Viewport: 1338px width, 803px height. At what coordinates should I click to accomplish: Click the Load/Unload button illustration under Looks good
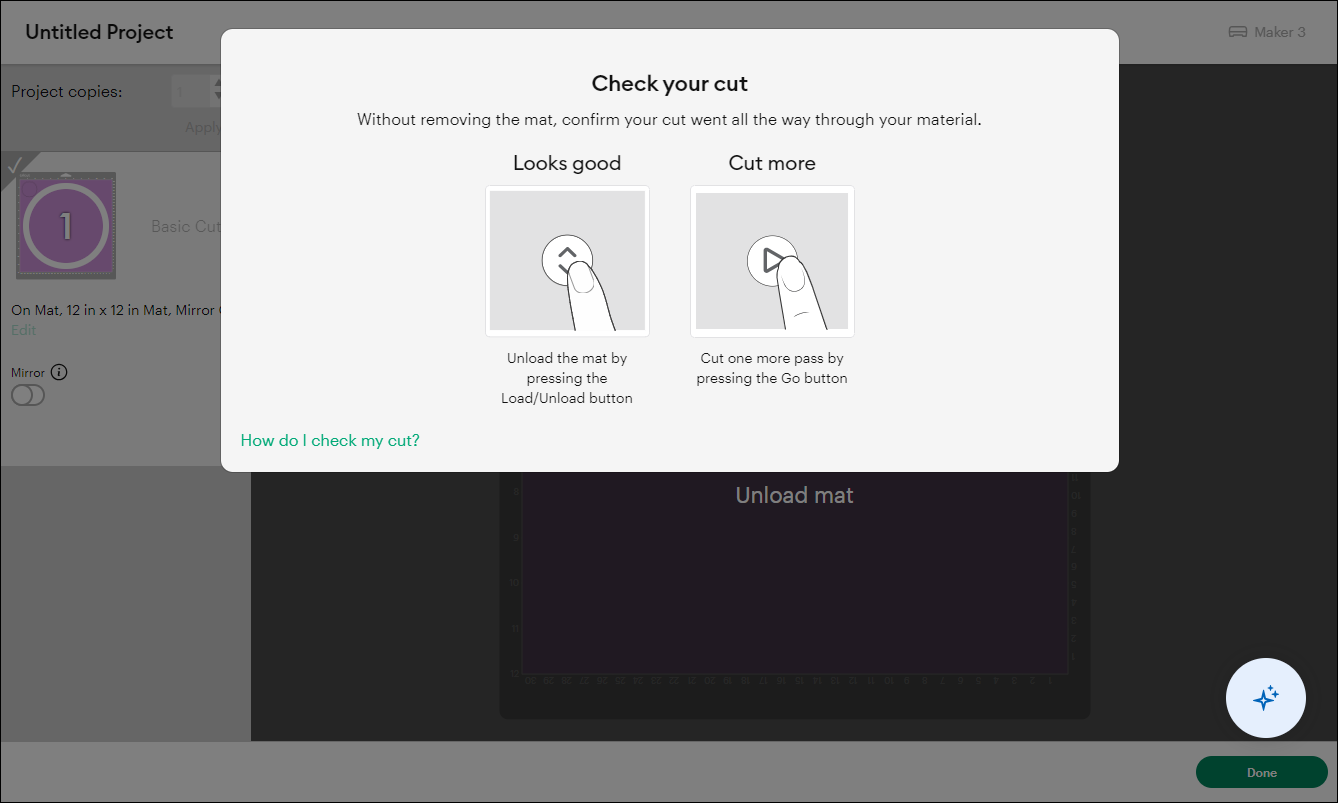(567, 261)
